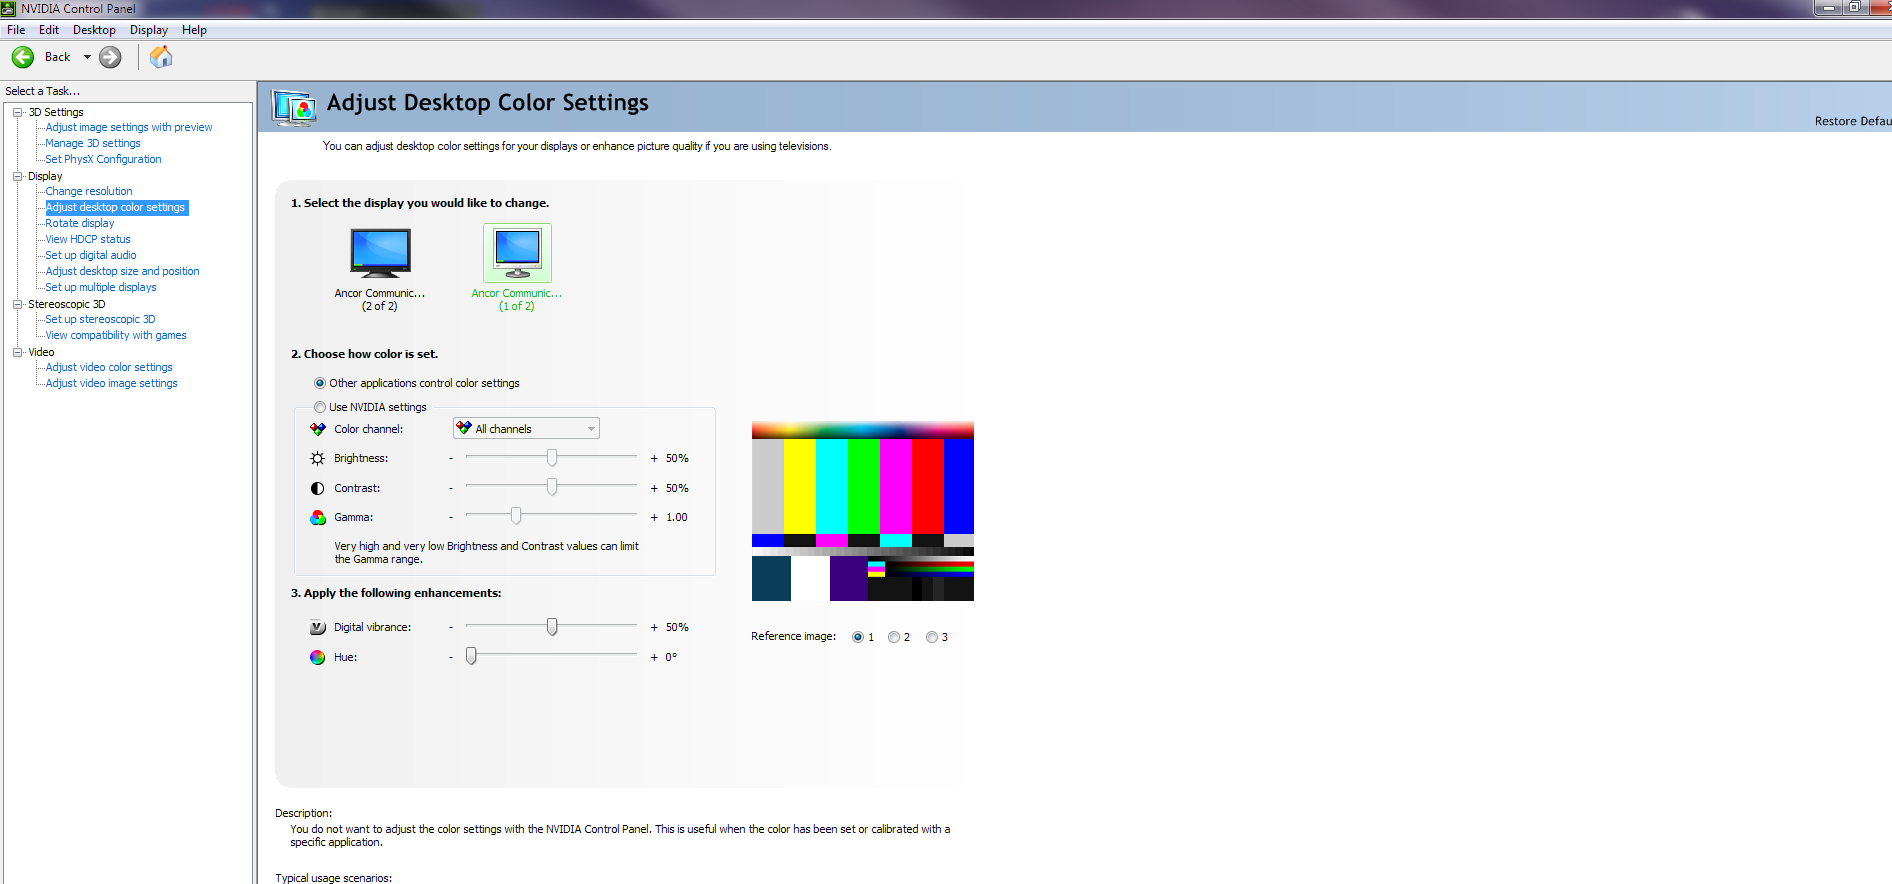
Task: Collapse the 3D Settings tree node
Action: coord(18,112)
